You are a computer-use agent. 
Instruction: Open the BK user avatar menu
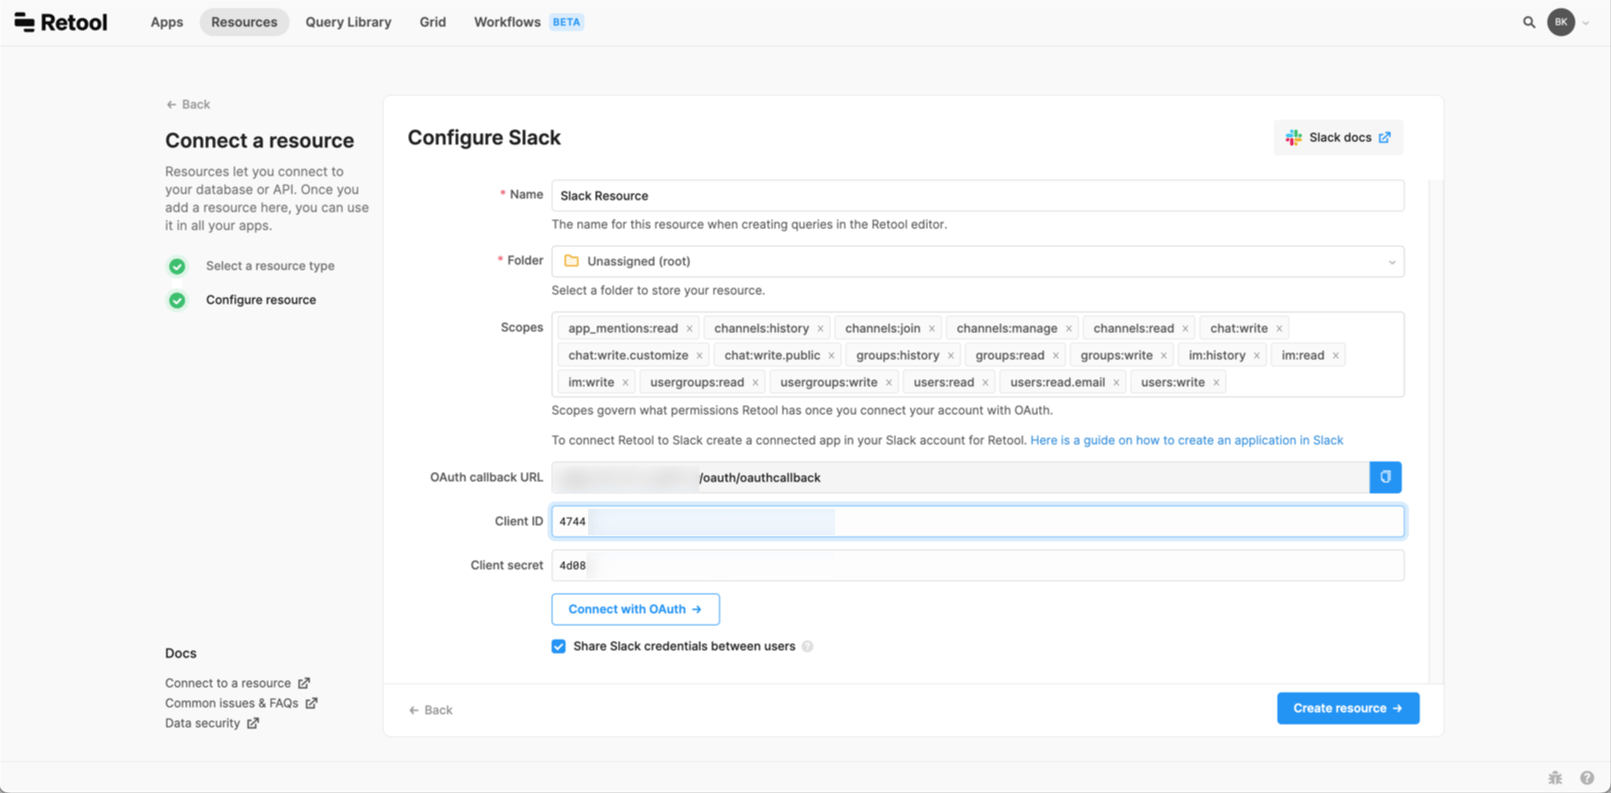pos(1561,22)
